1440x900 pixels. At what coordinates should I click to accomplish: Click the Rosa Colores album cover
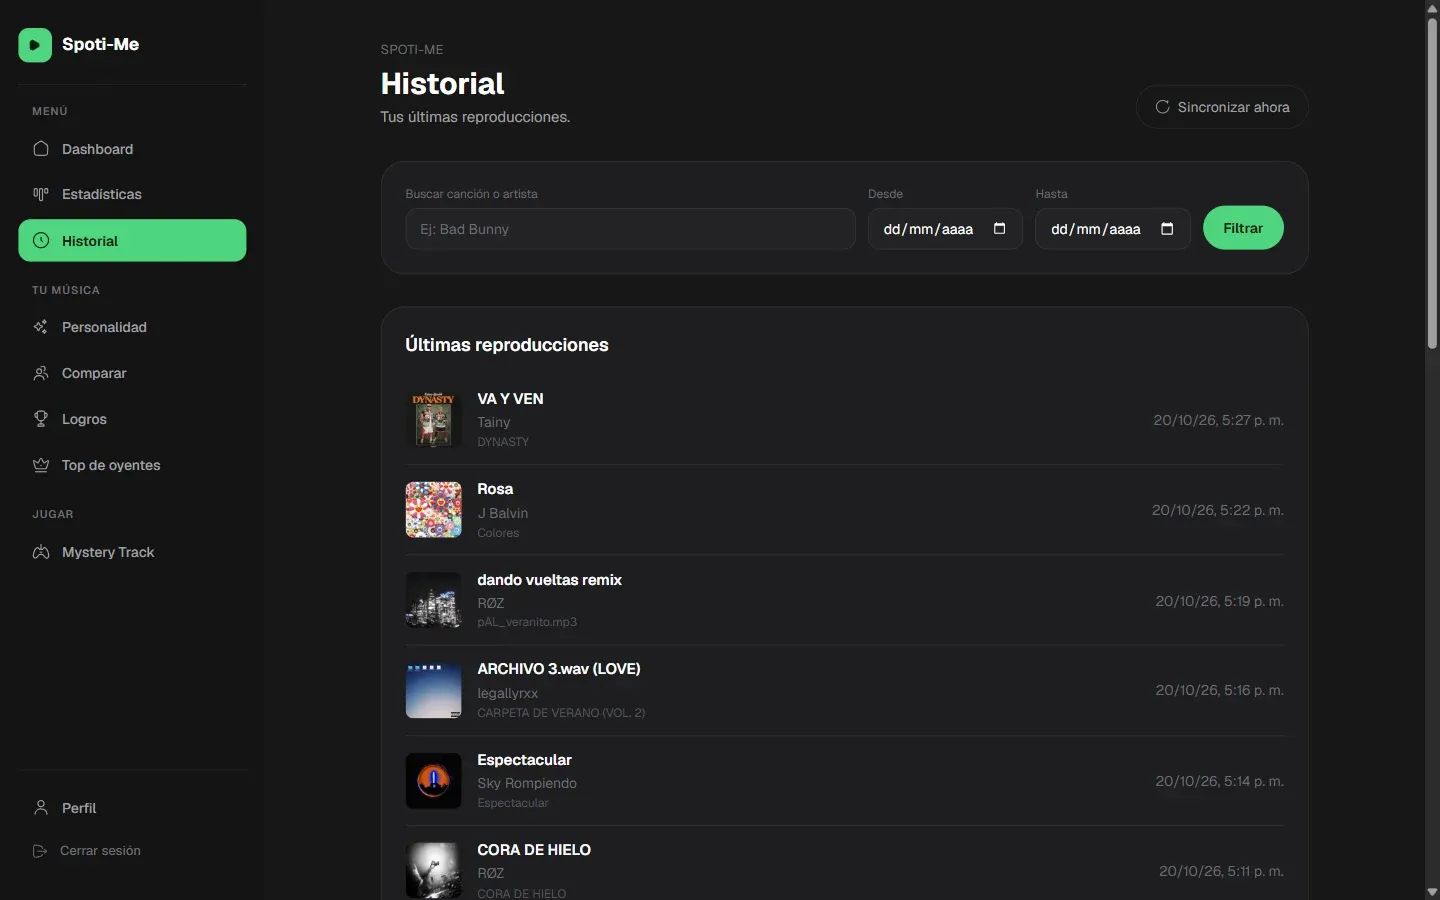pyautogui.click(x=433, y=510)
